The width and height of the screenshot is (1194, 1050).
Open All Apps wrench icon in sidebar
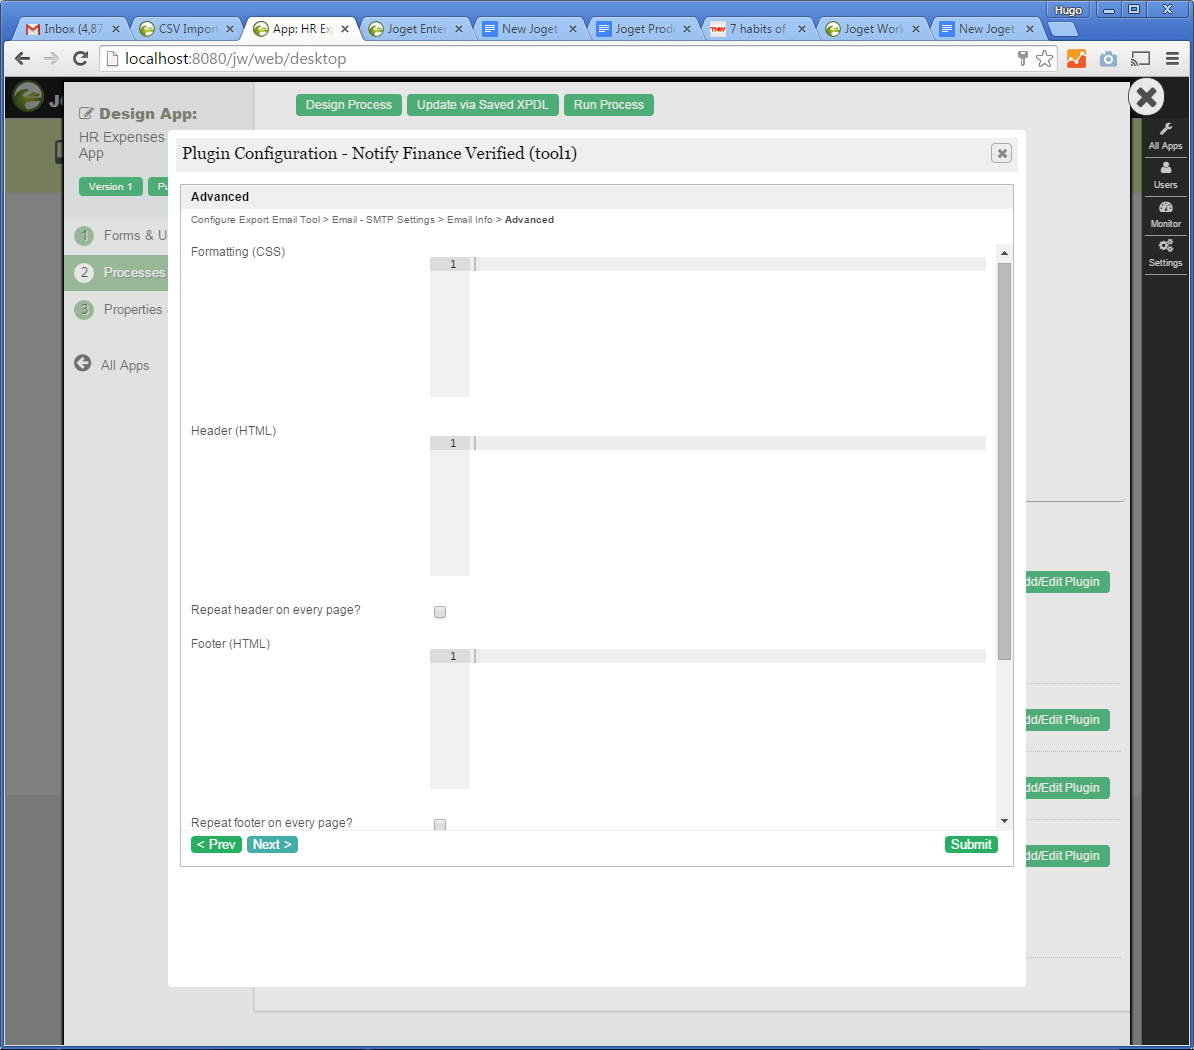coord(1165,129)
